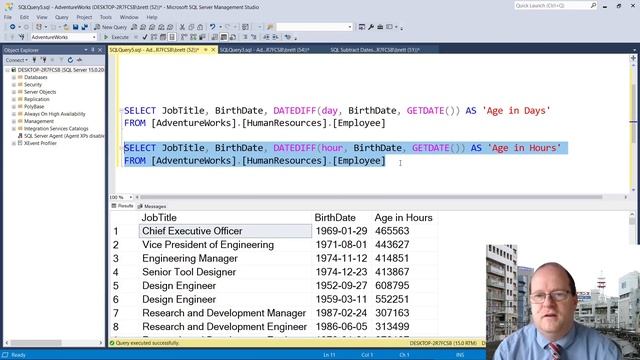The width and height of the screenshot is (640, 360).
Task: Click the Paste clipboard icon
Action: [200, 27]
